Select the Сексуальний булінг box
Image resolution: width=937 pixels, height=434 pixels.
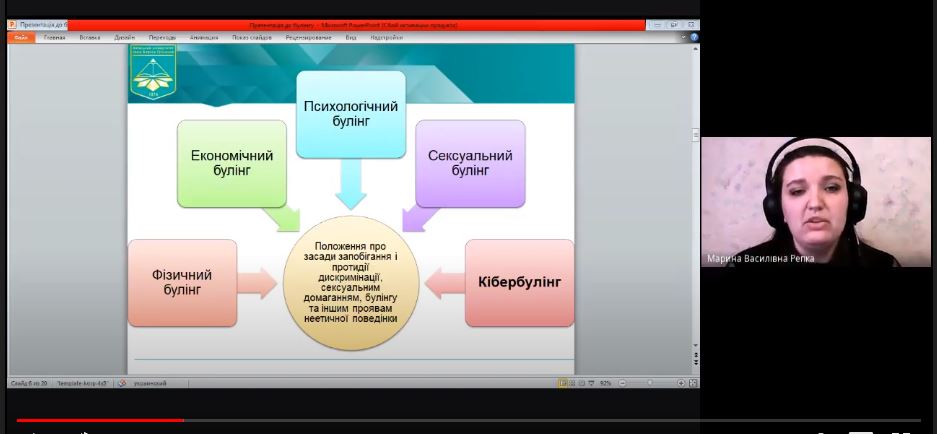[470, 163]
